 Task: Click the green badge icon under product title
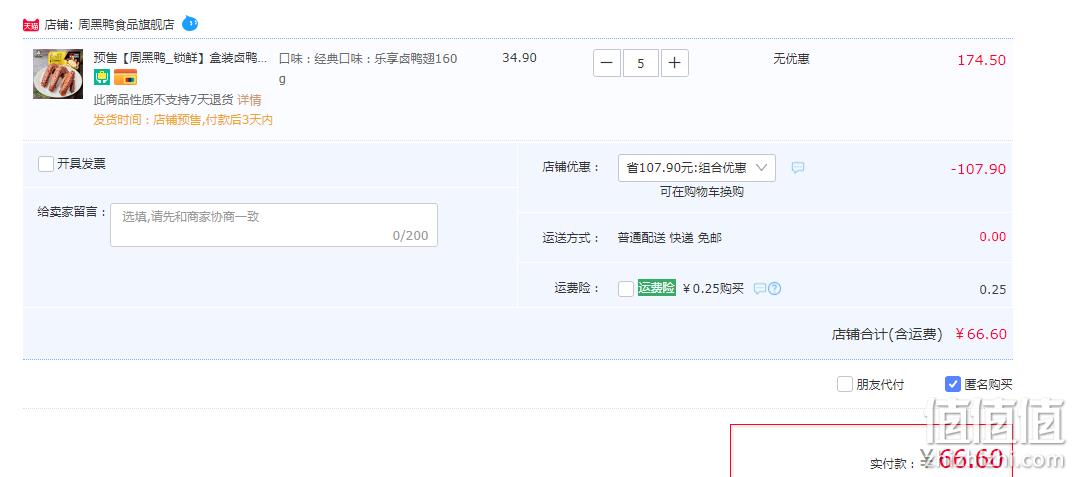coord(102,77)
